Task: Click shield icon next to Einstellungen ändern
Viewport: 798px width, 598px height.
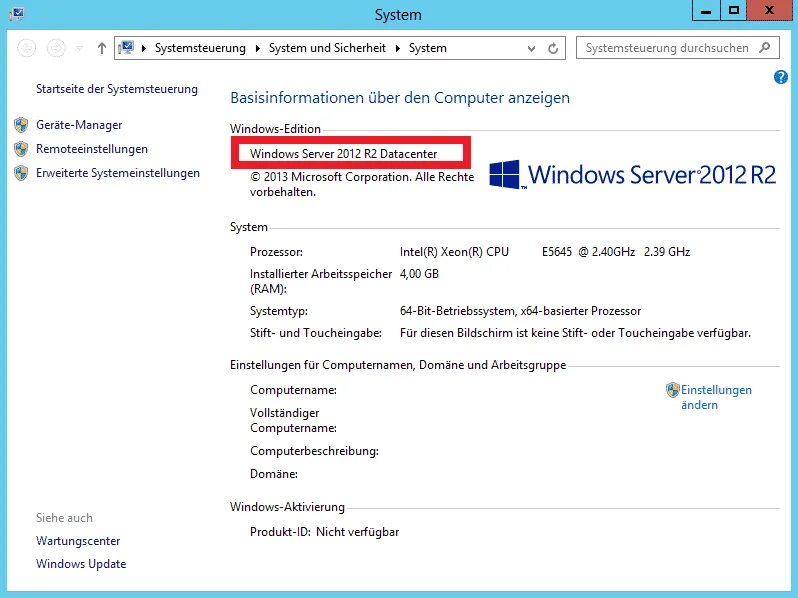Action: tap(673, 390)
